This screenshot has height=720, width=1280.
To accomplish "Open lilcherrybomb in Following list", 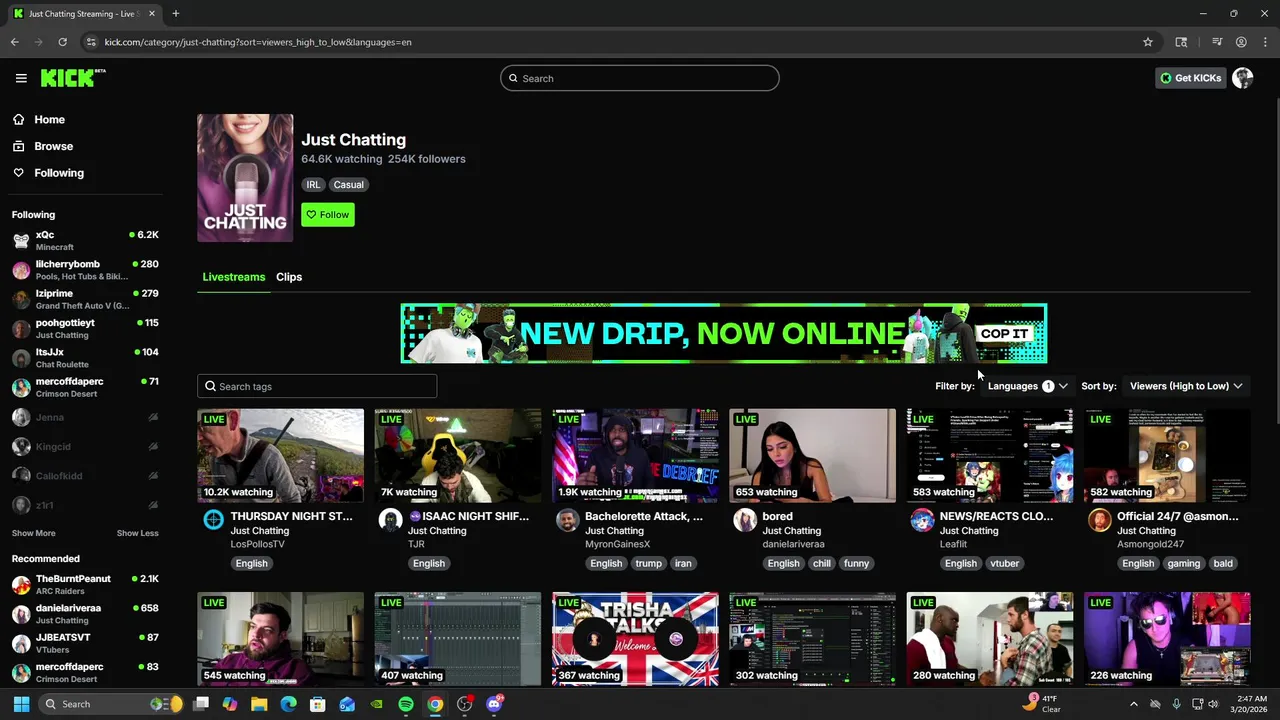I will pyautogui.click(x=85, y=270).
